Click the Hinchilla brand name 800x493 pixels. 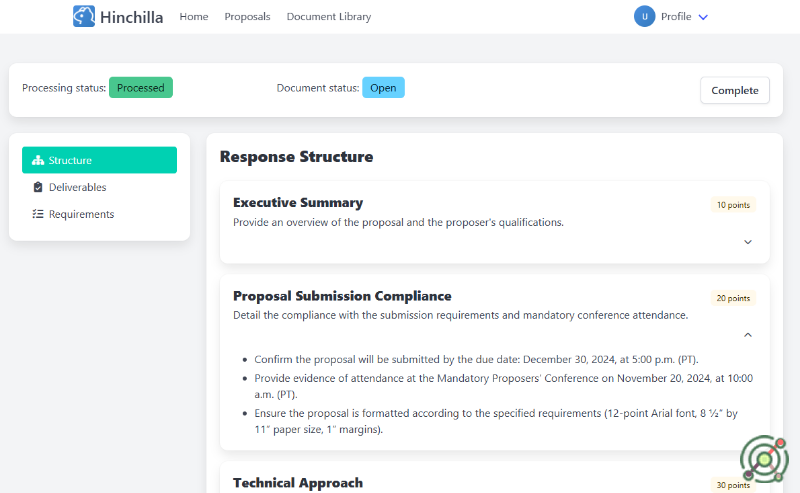(x=132, y=17)
